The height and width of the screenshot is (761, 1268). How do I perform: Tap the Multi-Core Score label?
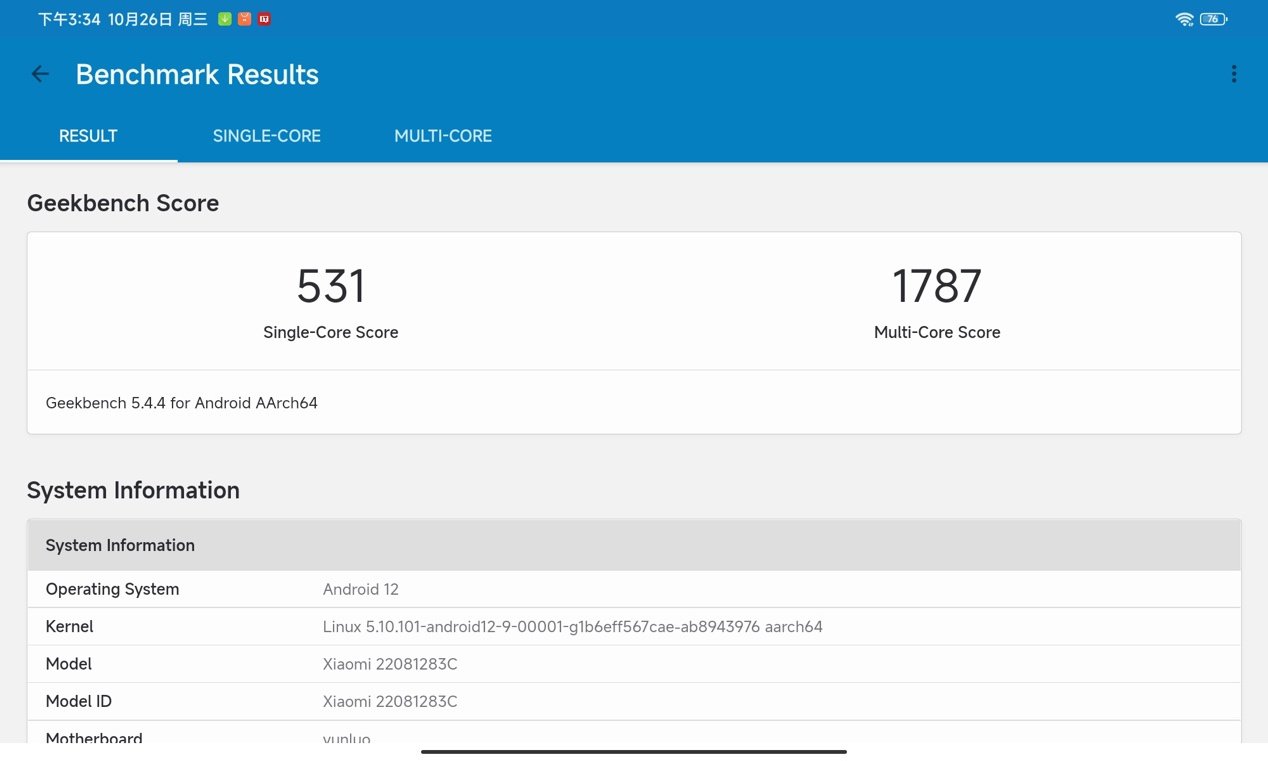(x=937, y=332)
